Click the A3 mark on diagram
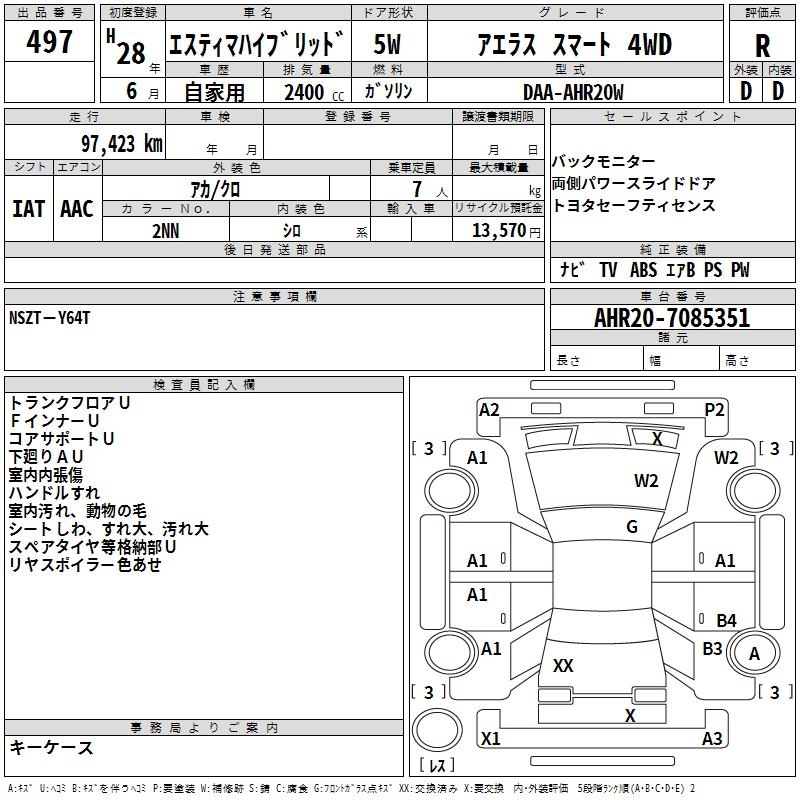The height and width of the screenshot is (800, 800). click(x=712, y=739)
